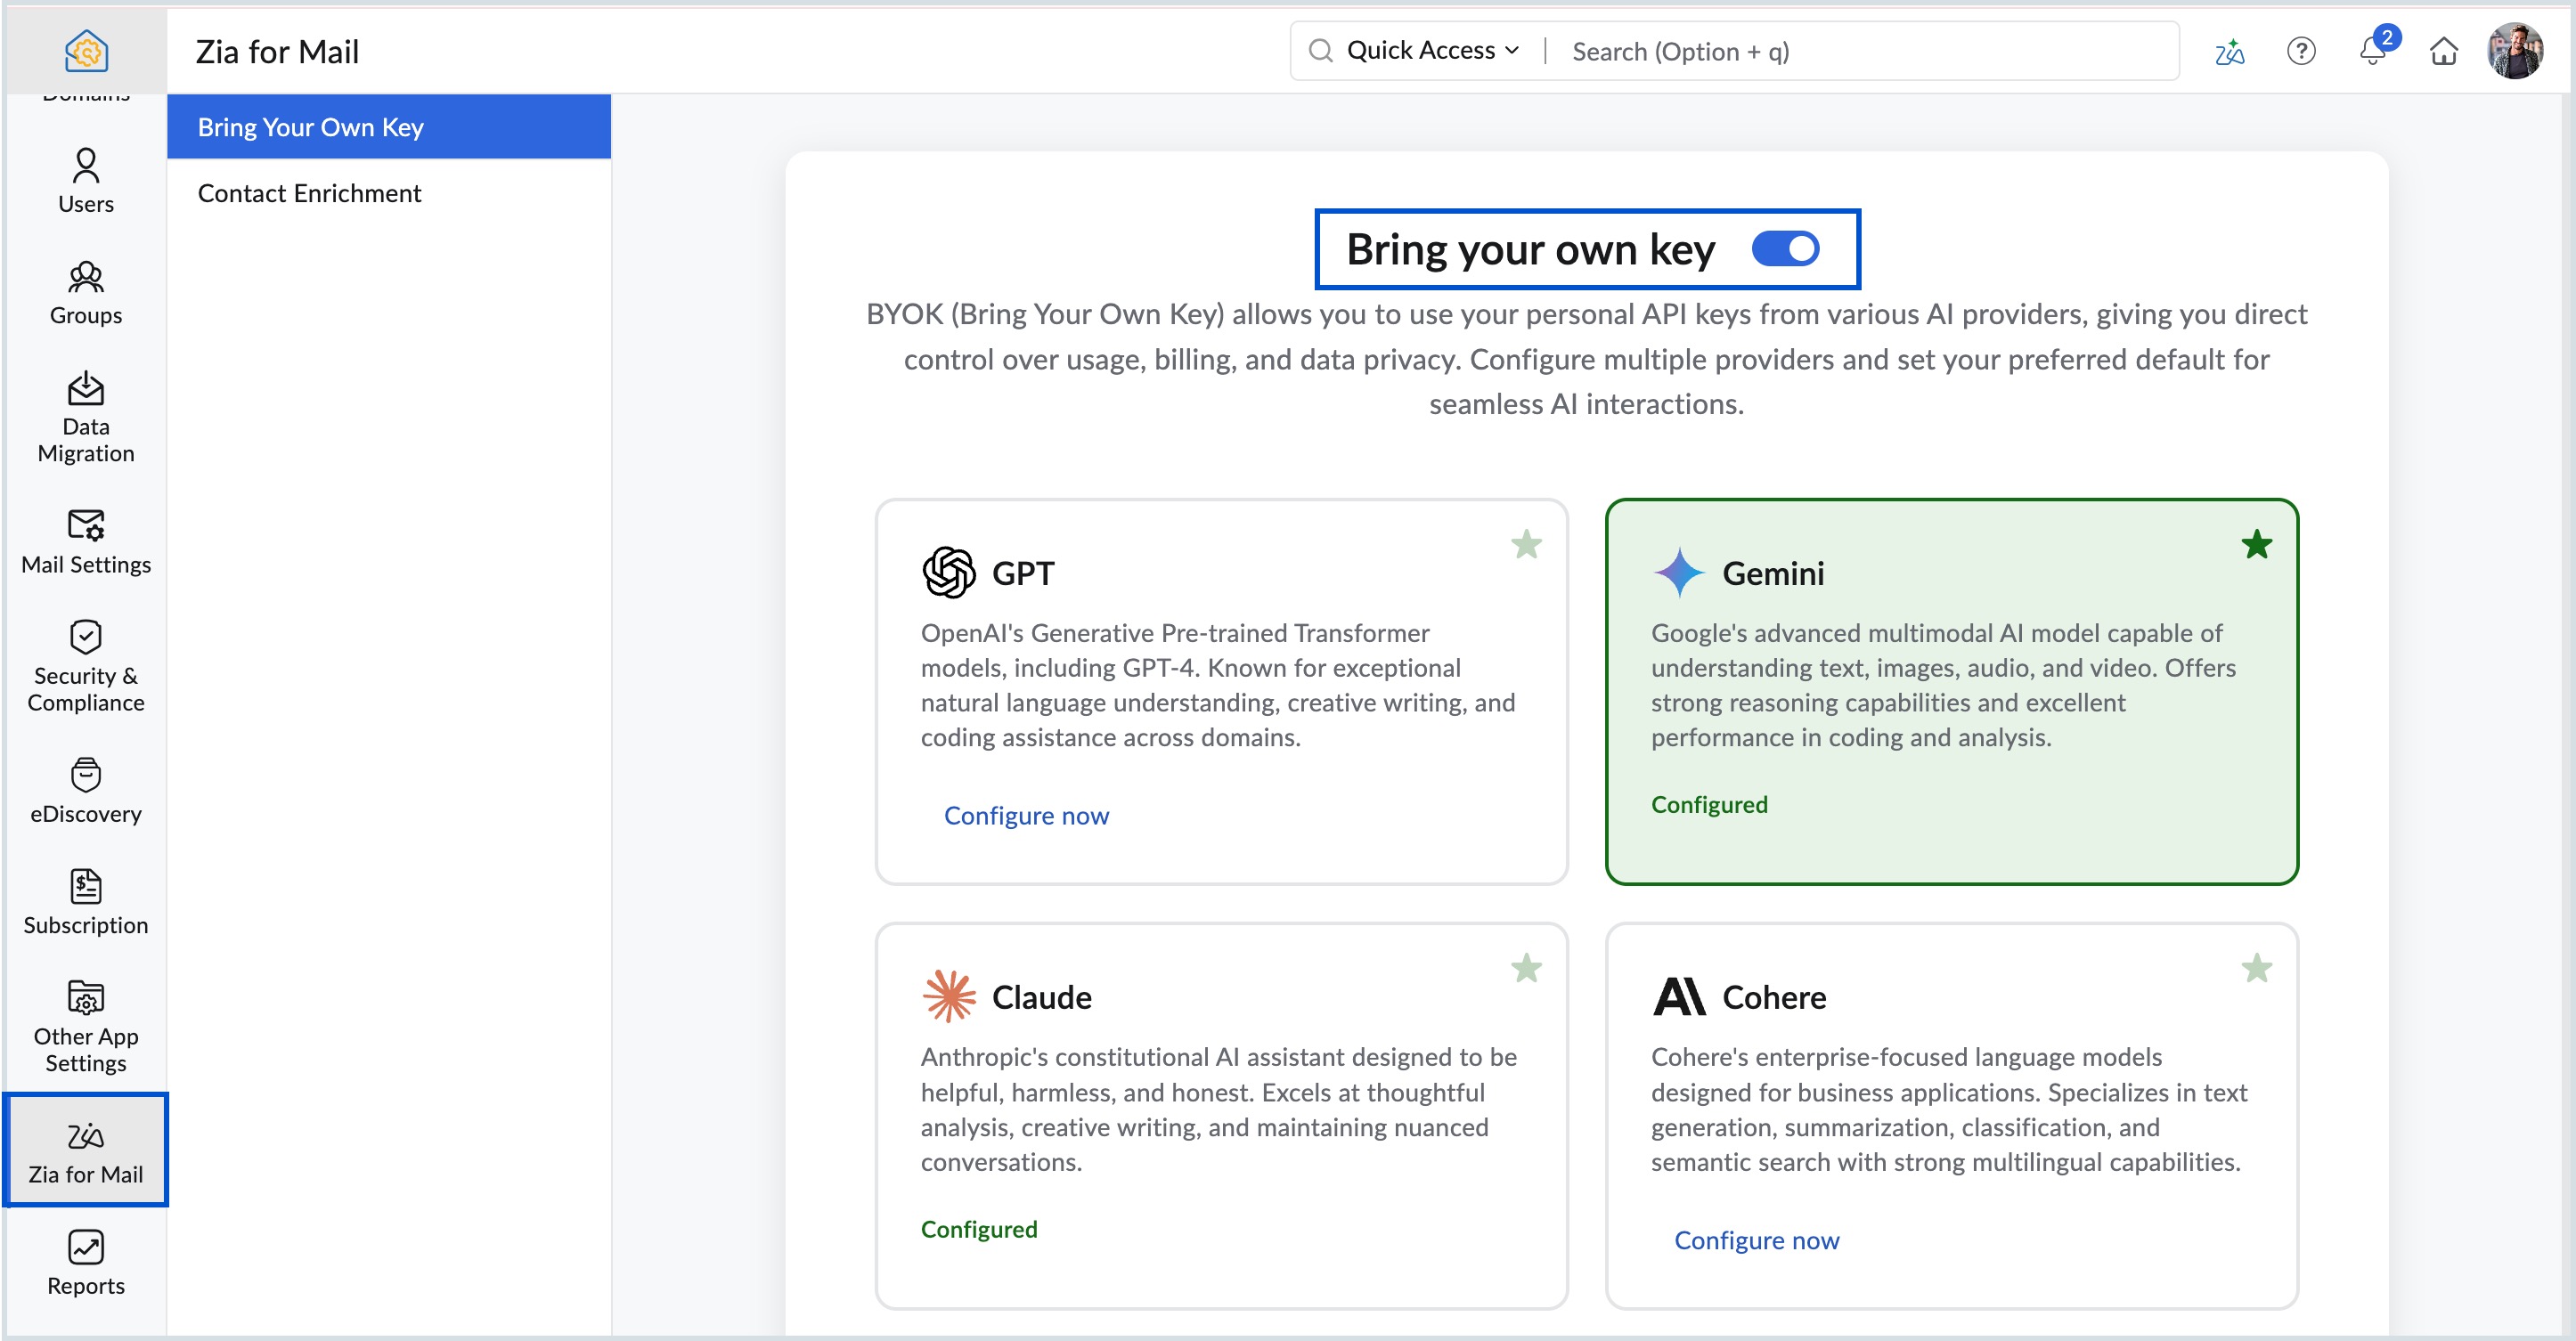Open eDiscovery in sidebar
Image resolution: width=2576 pixels, height=1341 pixels.
click(x=86, y=791)
